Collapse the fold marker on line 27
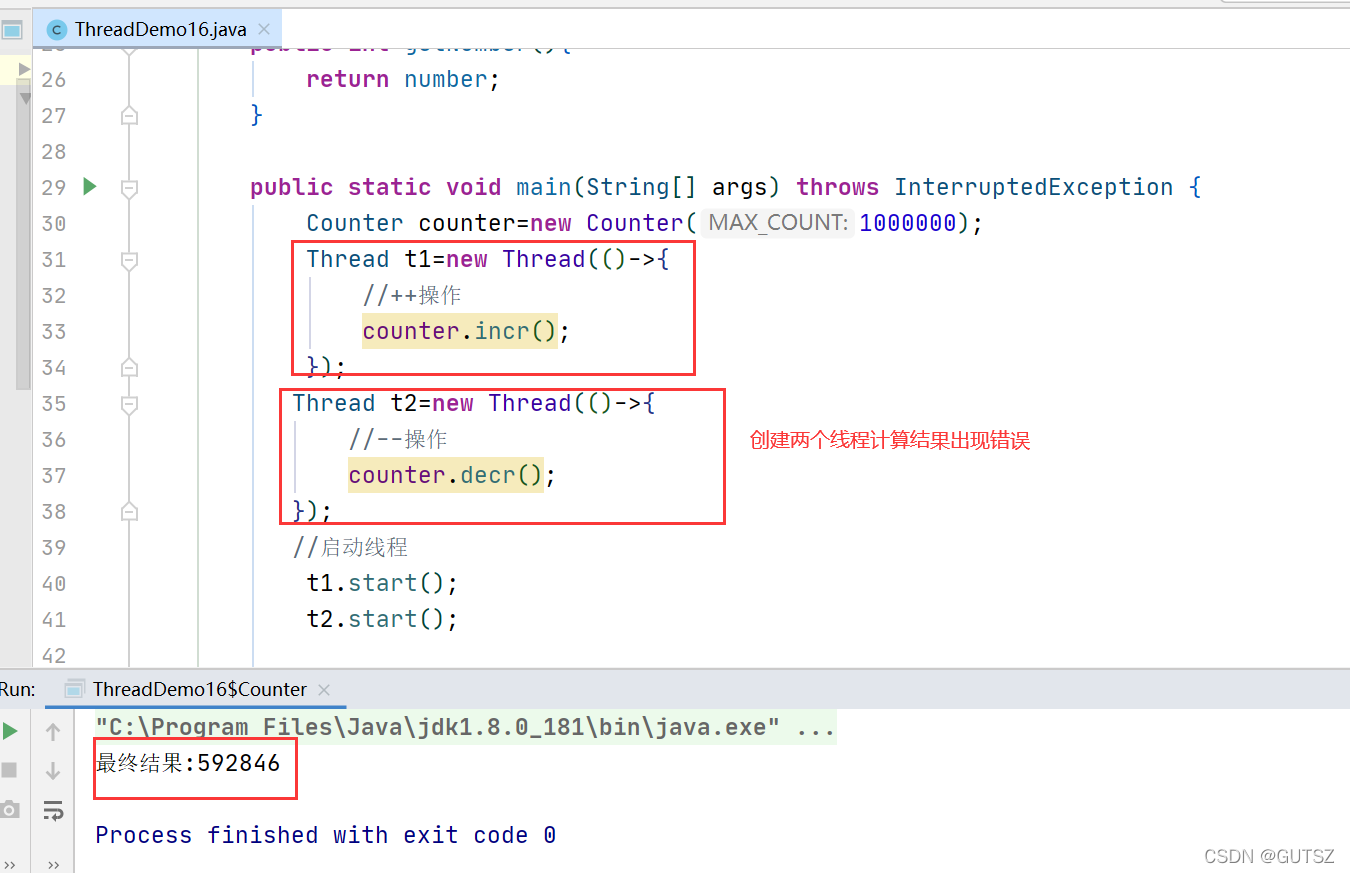This screenshot has height=873, width=1350. click(x=129, y=116)
